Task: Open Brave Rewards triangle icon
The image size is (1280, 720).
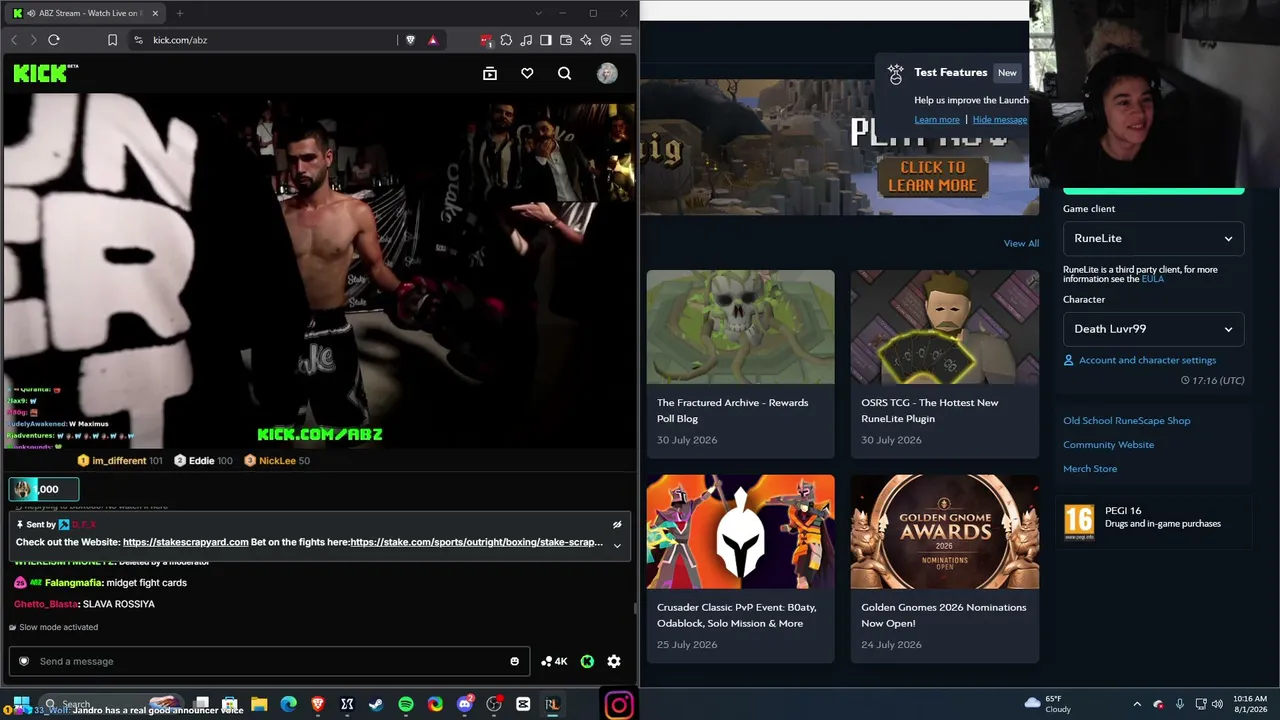Action: pos(433,40)
